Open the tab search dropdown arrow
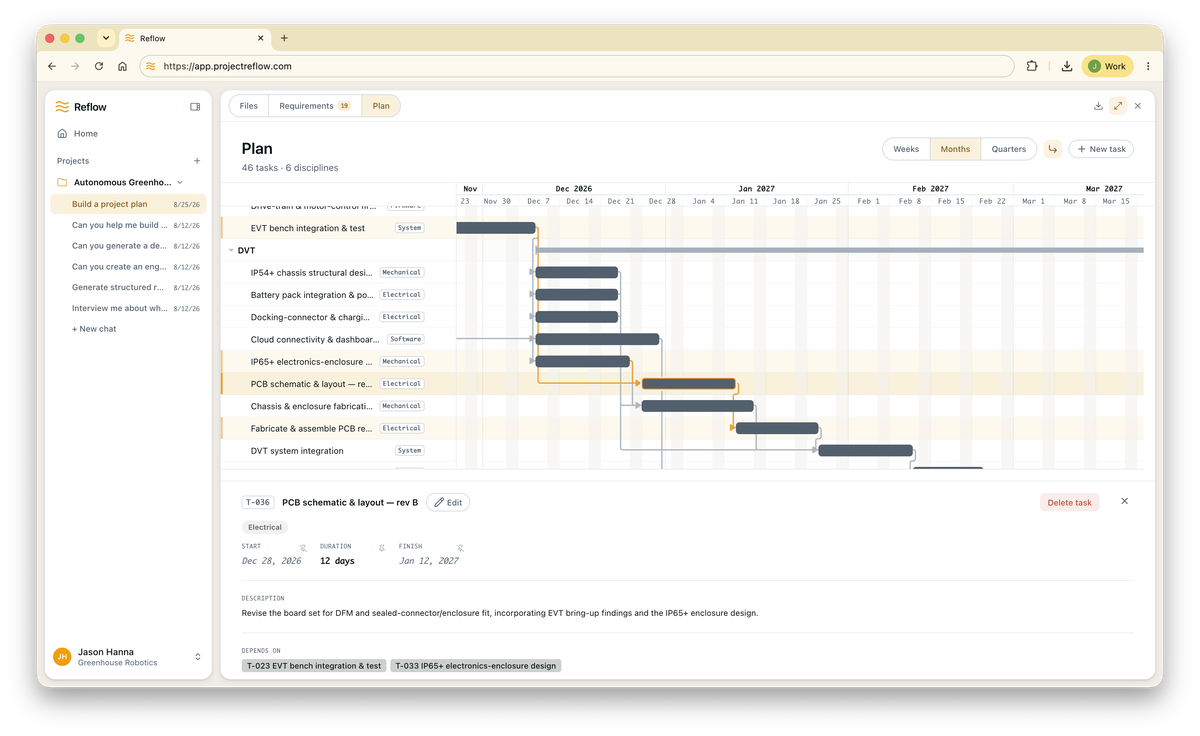 [106, 38]
